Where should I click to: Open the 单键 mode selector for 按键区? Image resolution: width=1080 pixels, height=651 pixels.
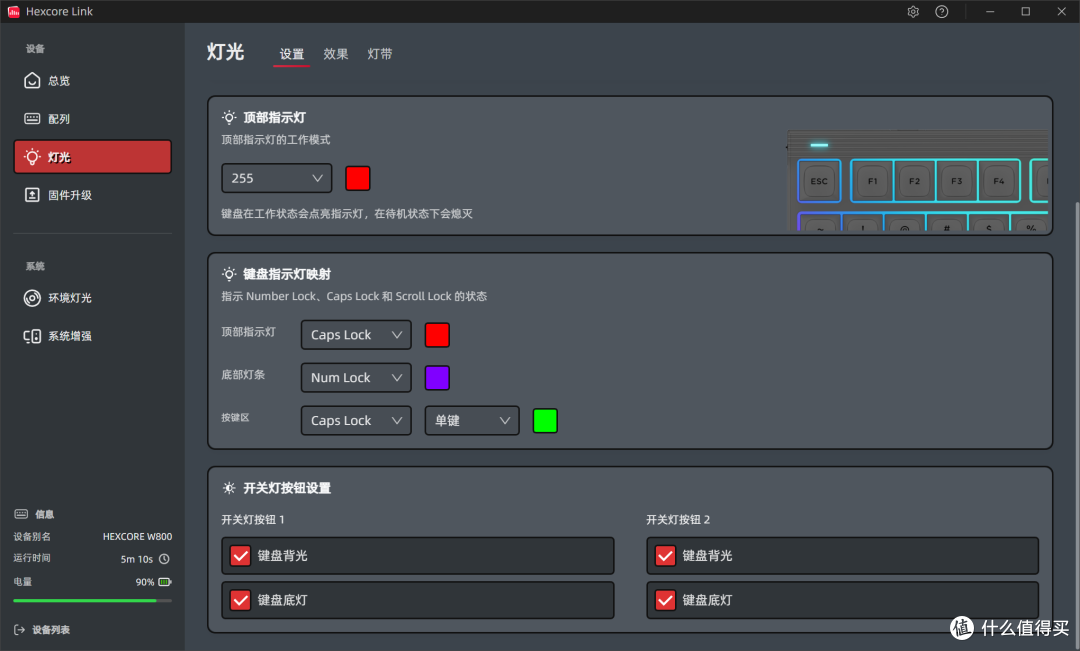(471, 420)
